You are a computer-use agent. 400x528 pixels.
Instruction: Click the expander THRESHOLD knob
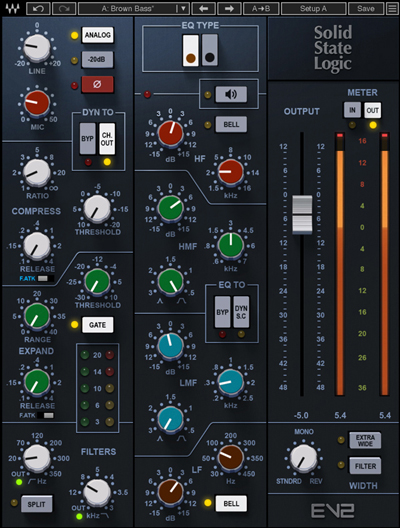97,282
